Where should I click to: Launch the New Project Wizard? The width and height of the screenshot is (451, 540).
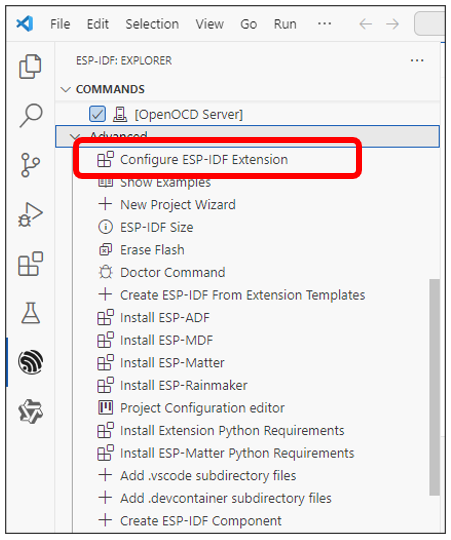pos(178,205)
